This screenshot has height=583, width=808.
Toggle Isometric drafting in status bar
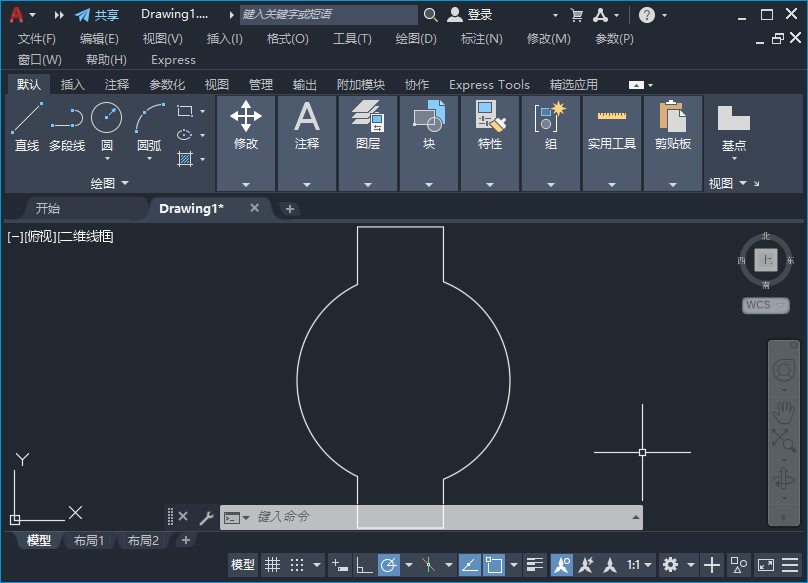[428, 565]
